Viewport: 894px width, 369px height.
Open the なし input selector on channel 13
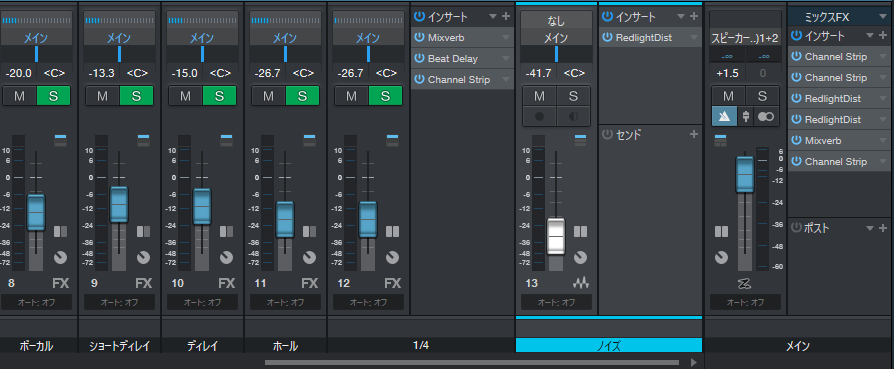point(556,22)
